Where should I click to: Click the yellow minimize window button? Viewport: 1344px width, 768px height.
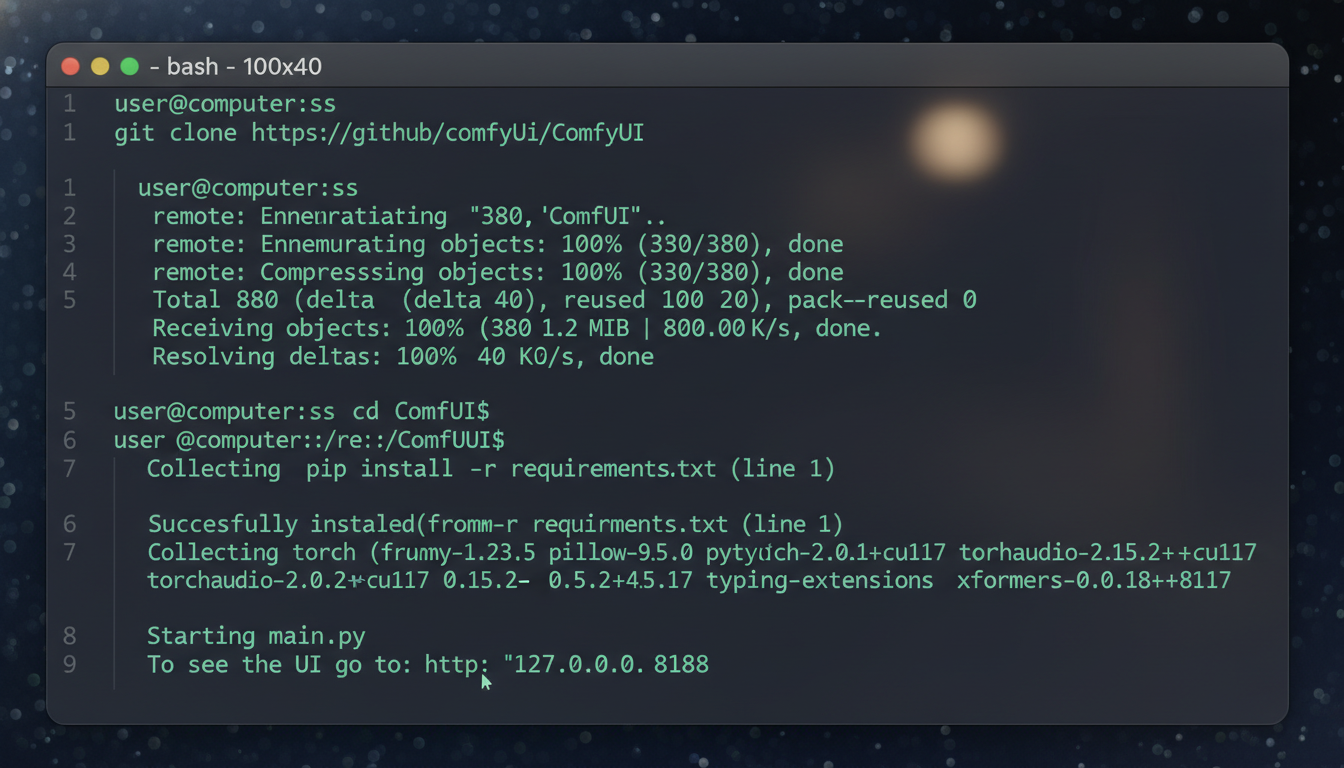click(99, 66)
